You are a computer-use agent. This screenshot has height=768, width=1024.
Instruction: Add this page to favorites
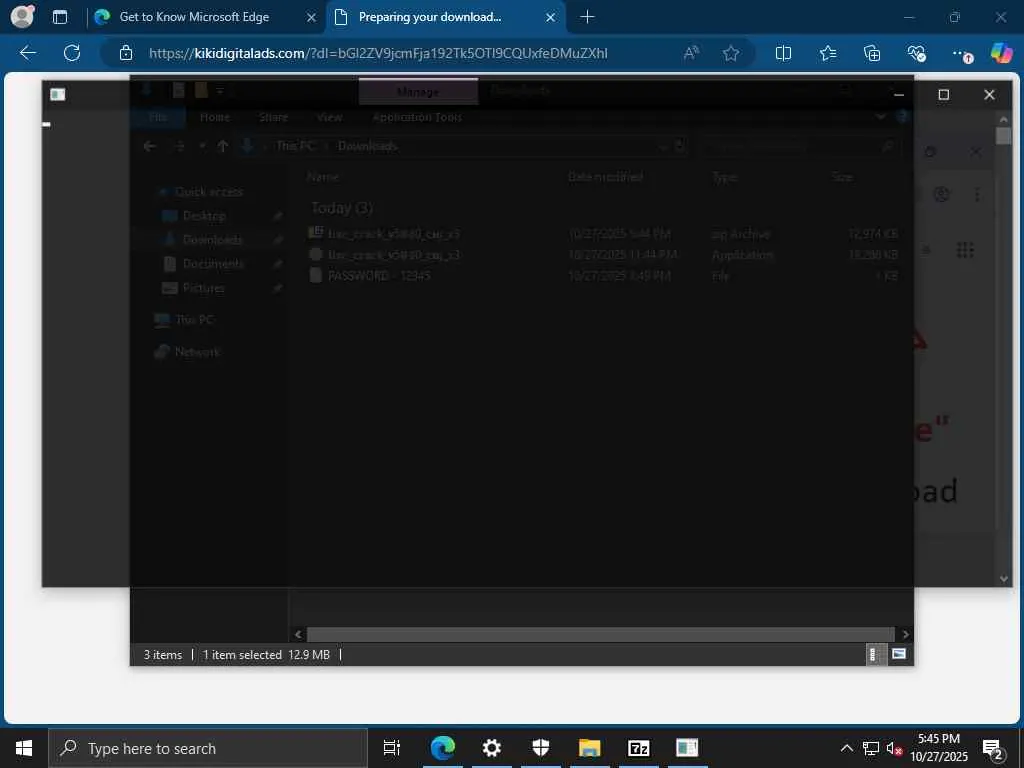tap(731, 53)
